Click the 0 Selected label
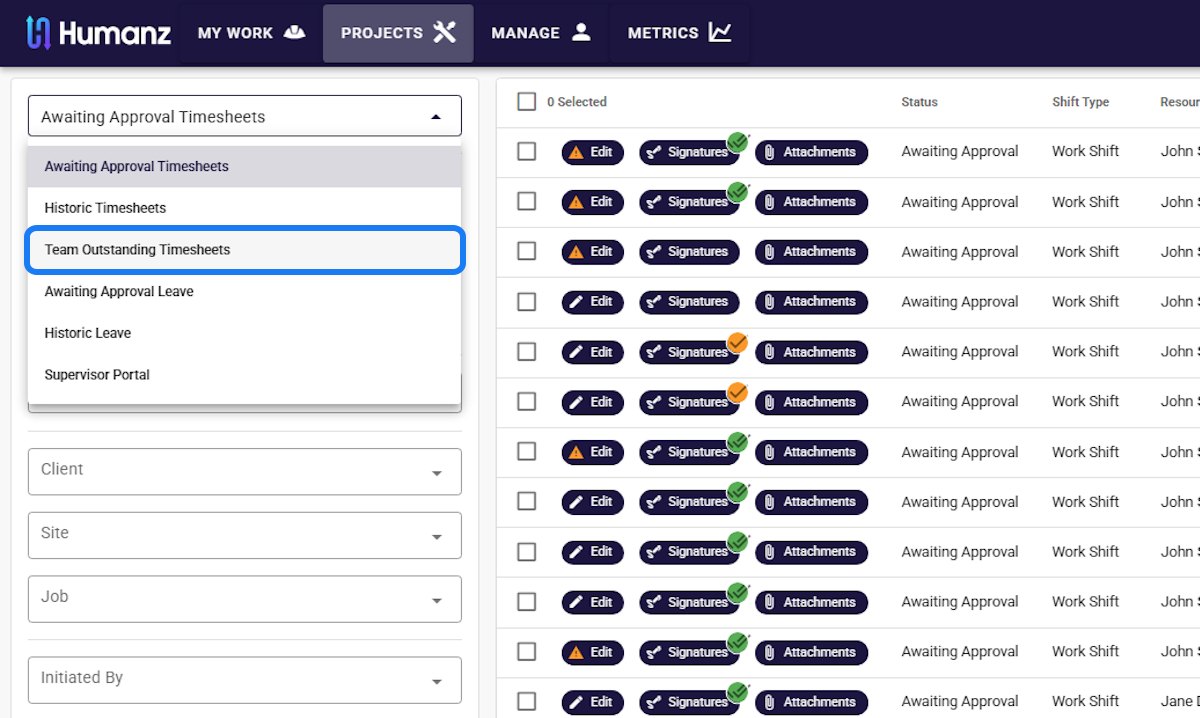 [x=577, y=102]
